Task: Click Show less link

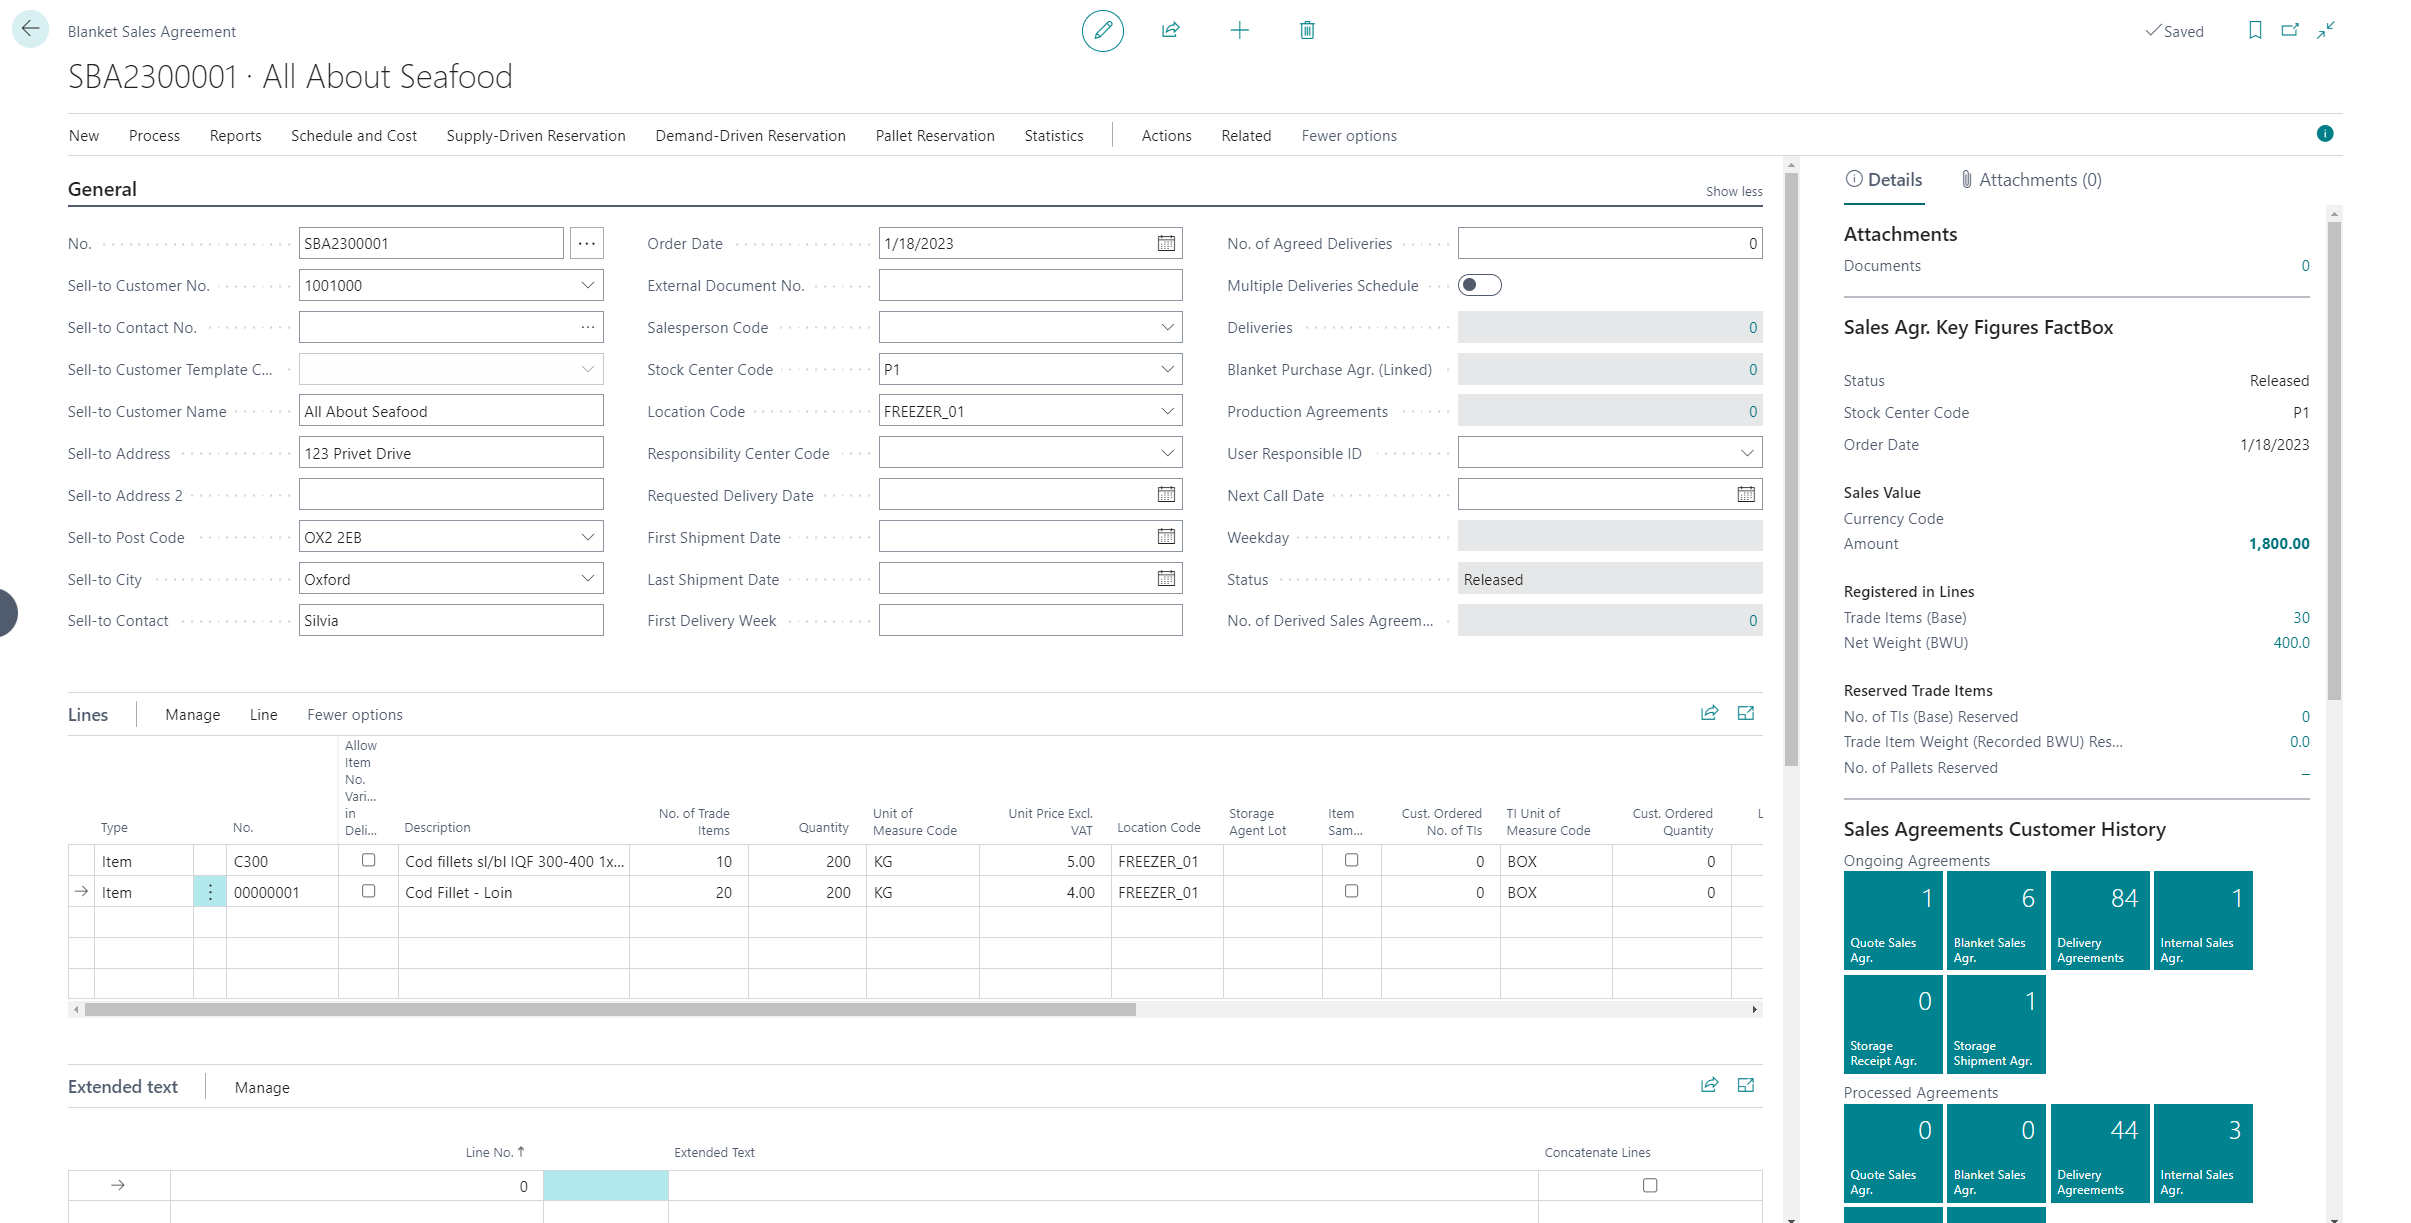Action: click(x=1733, y=192)
